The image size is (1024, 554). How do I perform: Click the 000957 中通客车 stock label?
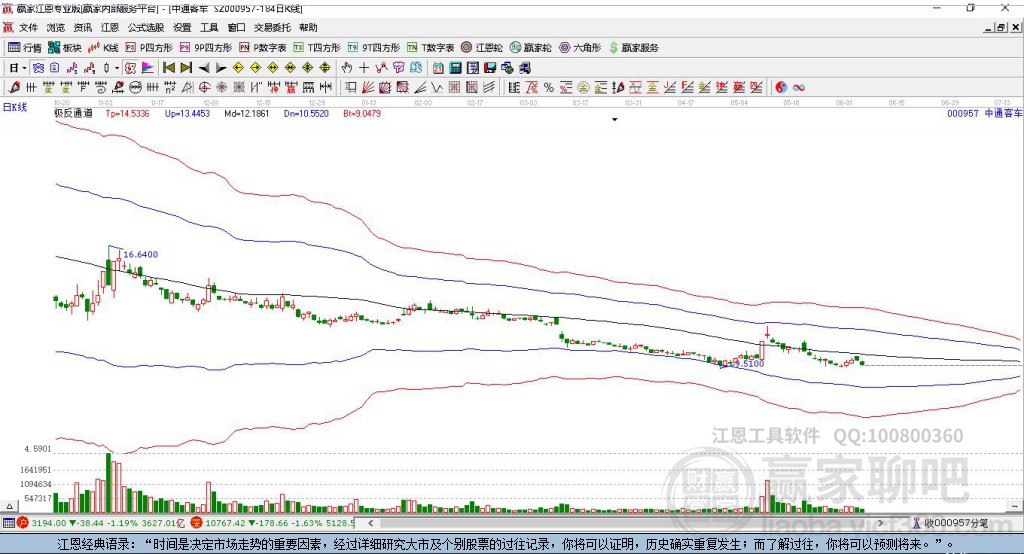(x=985, y=114)
